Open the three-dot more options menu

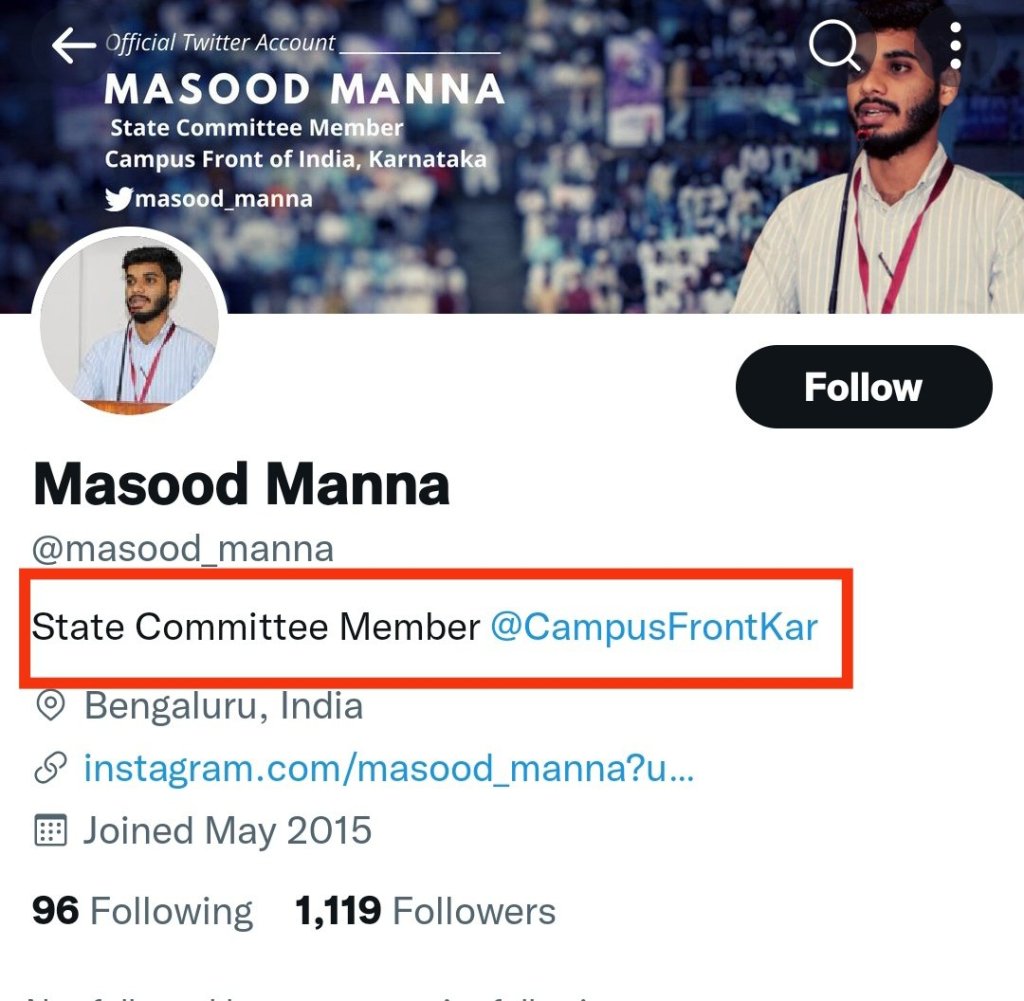point(956,45)
